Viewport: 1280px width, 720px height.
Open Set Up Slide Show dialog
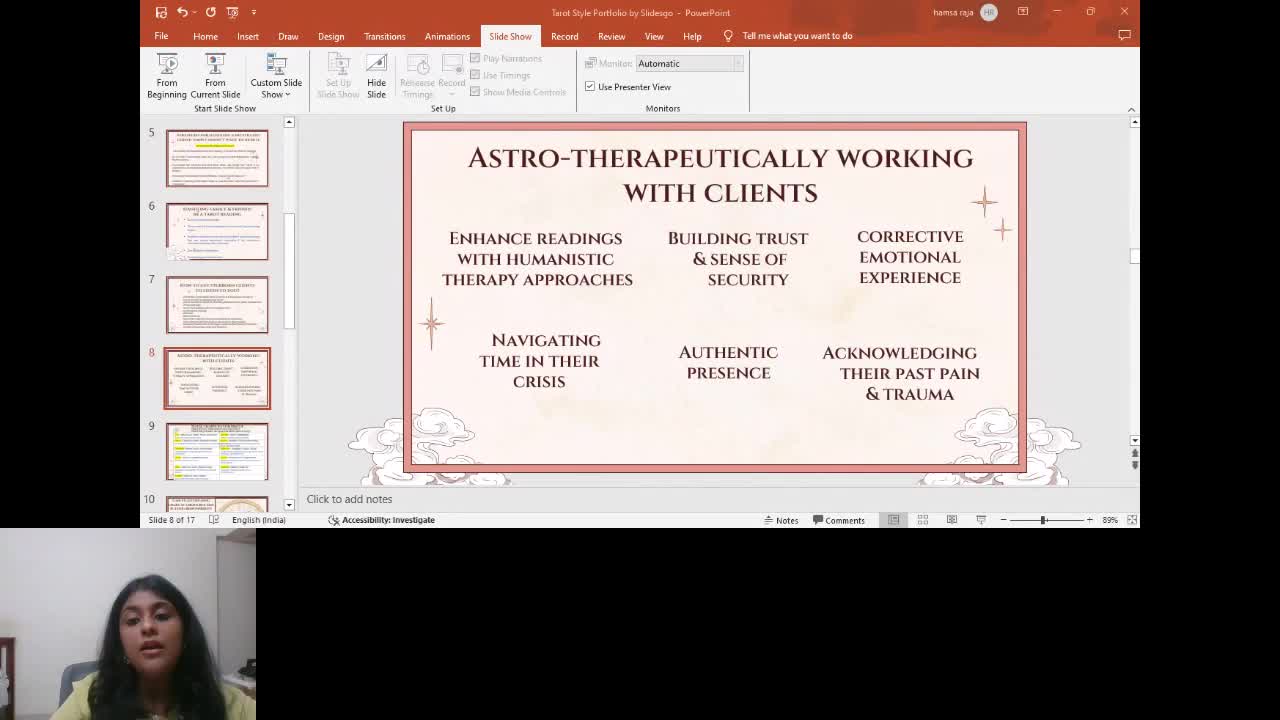pyautogui.click(x=338, y=76)
